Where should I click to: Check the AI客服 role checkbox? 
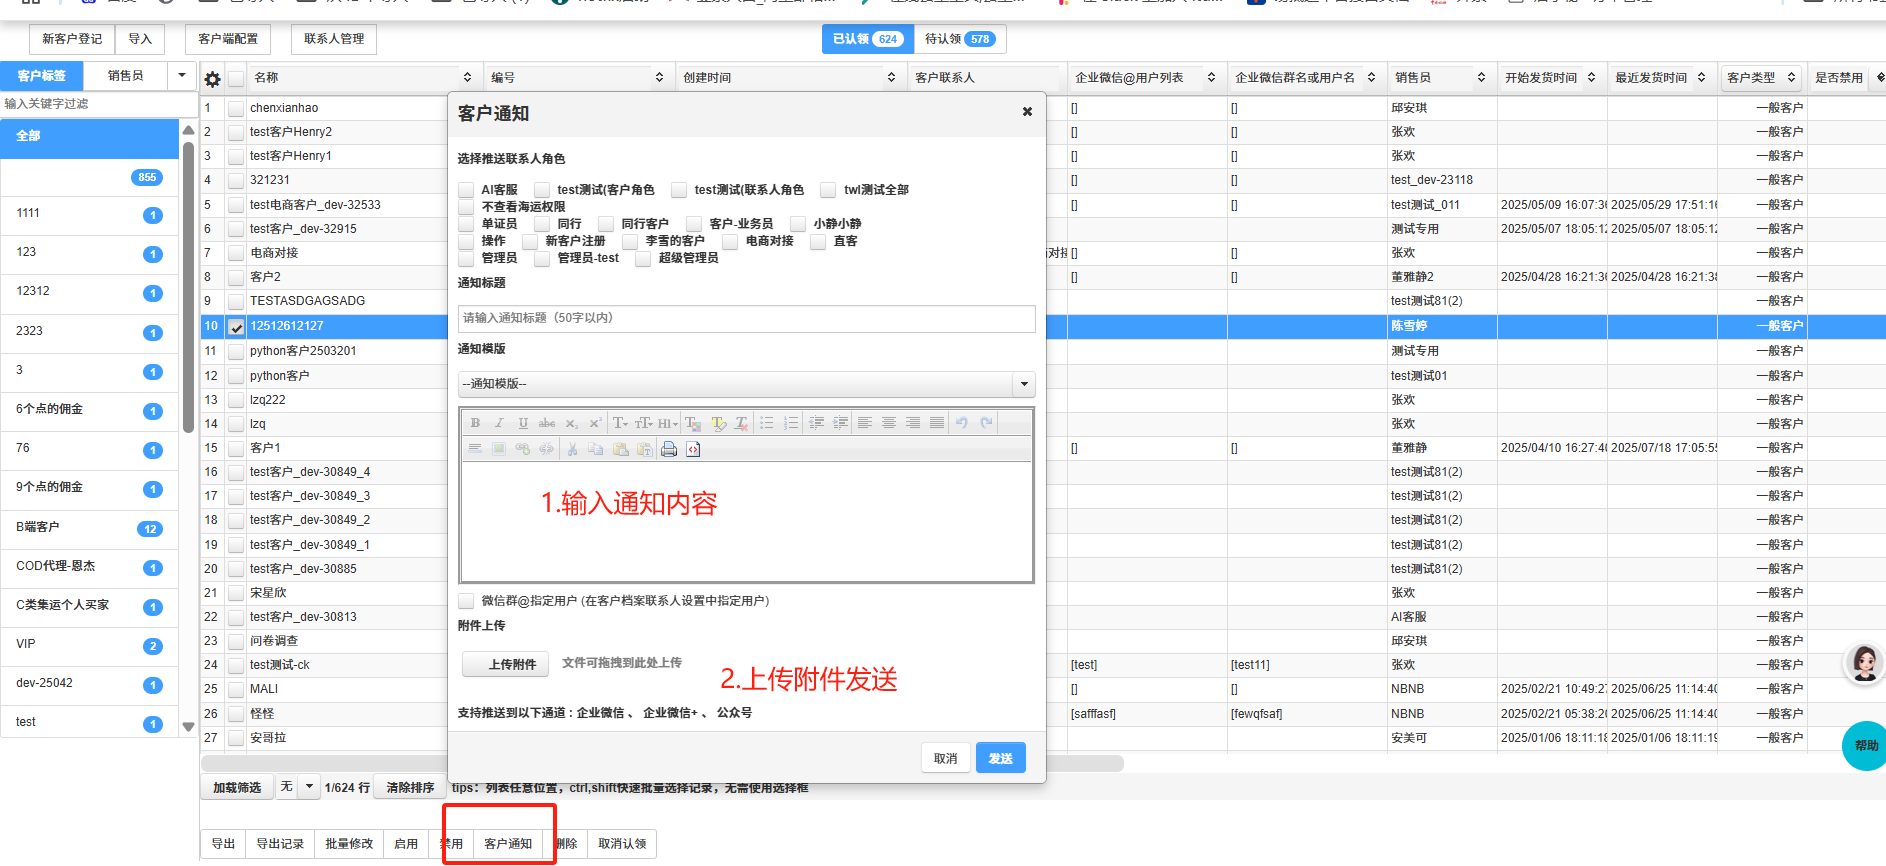point(467,190)
